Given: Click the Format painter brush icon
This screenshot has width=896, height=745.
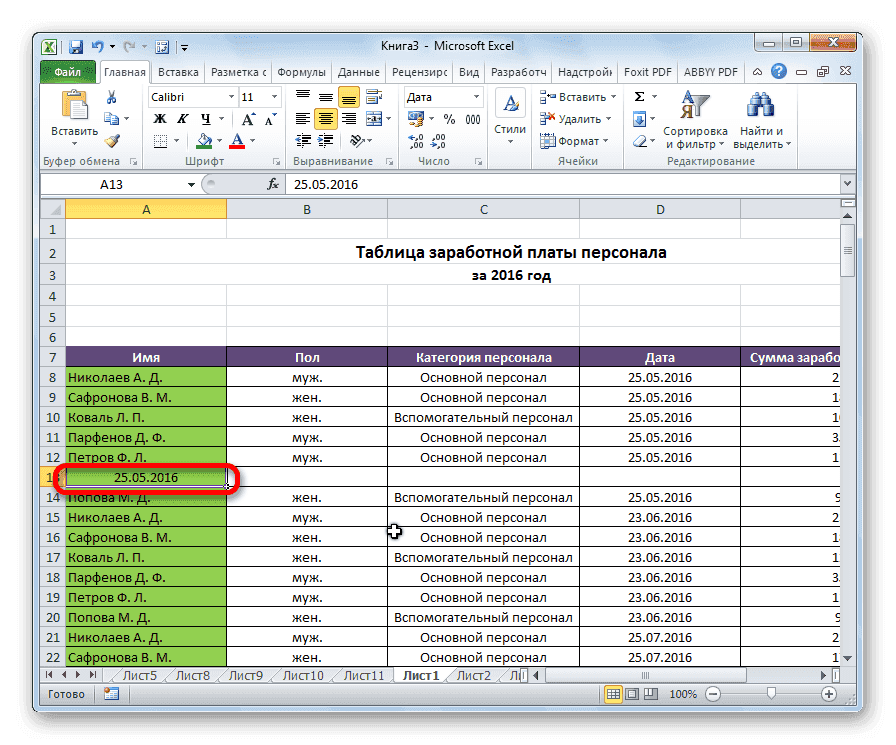Looking at the screenshot, I should (x=112, y=141).
